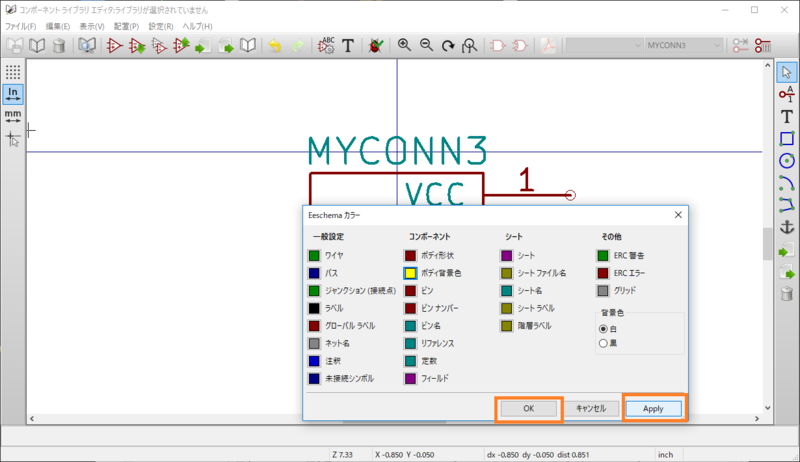
Task: Click OK in the Eeschema color dialog
Action: point(529,408)
